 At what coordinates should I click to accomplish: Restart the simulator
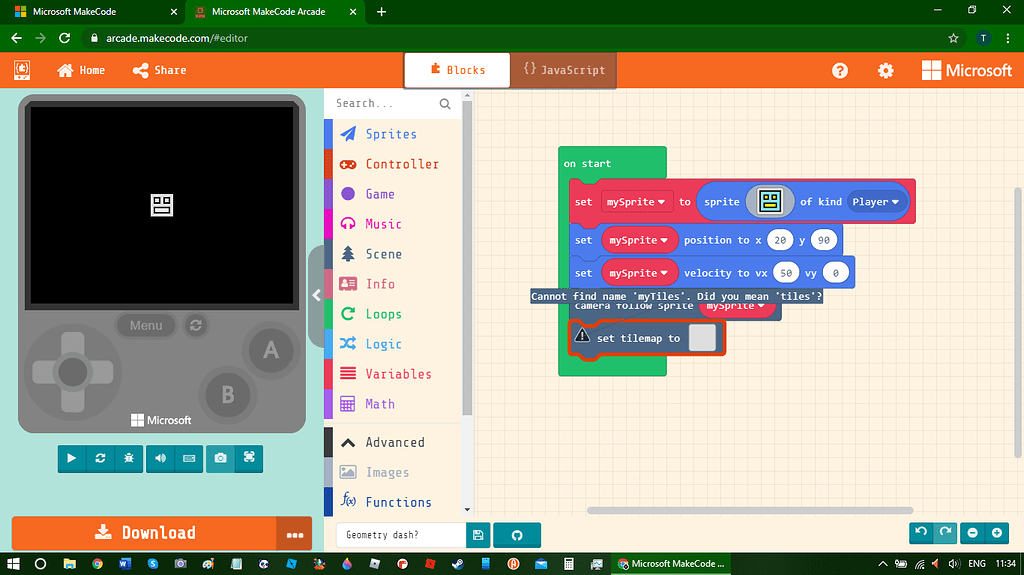(100, 458)
